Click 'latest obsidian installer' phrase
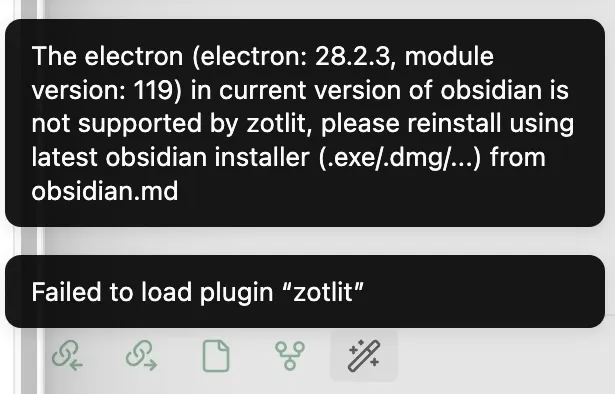615x394 pixels. pyautogui.click(x=171, y=158)
